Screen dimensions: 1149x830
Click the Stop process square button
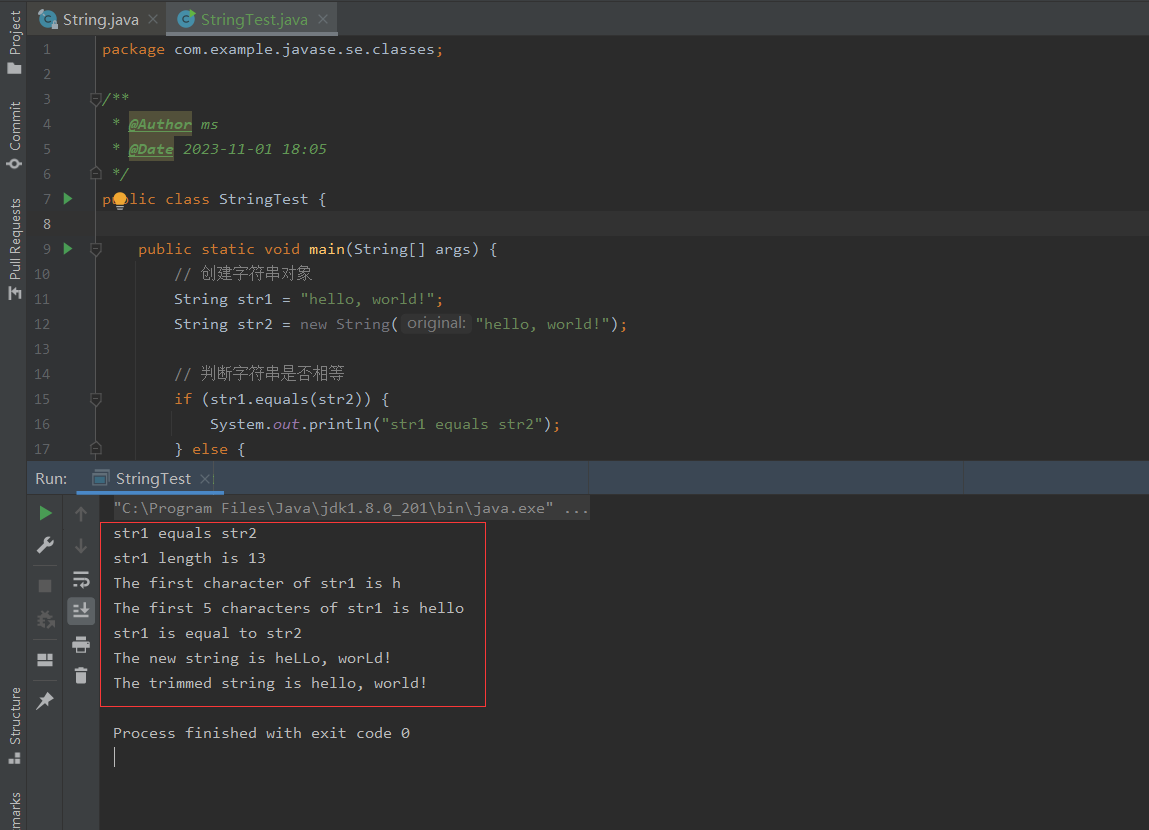pyautogui.click(x=45, y=586)
